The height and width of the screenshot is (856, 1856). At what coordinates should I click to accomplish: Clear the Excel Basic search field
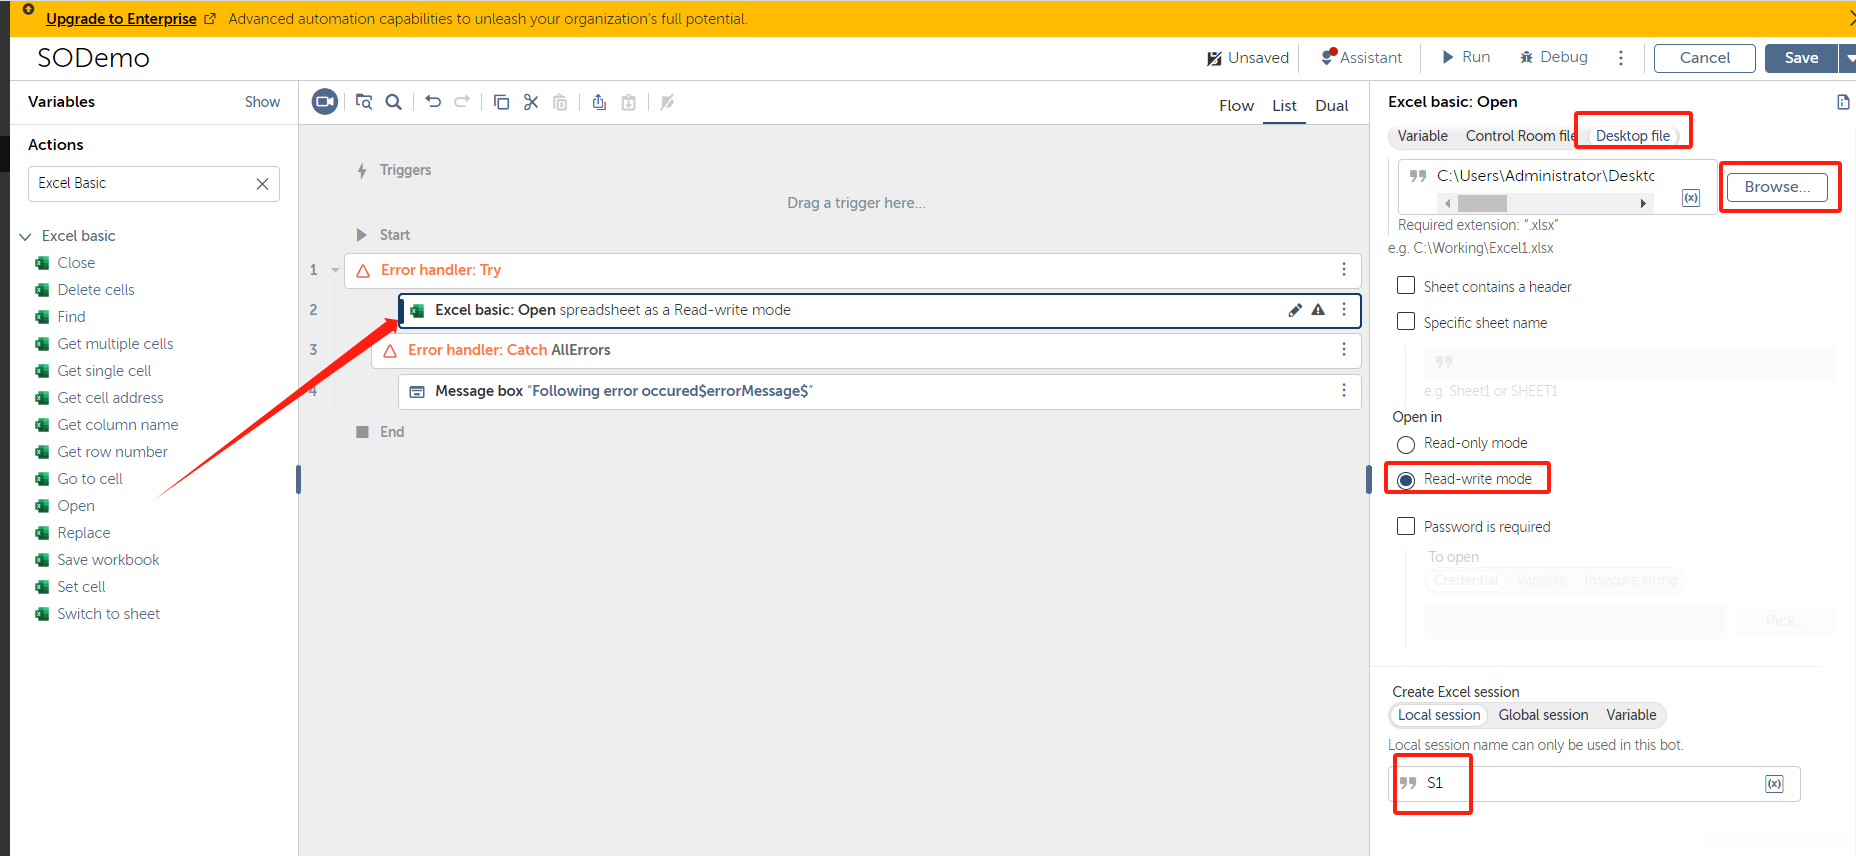(x=262, y=184)
